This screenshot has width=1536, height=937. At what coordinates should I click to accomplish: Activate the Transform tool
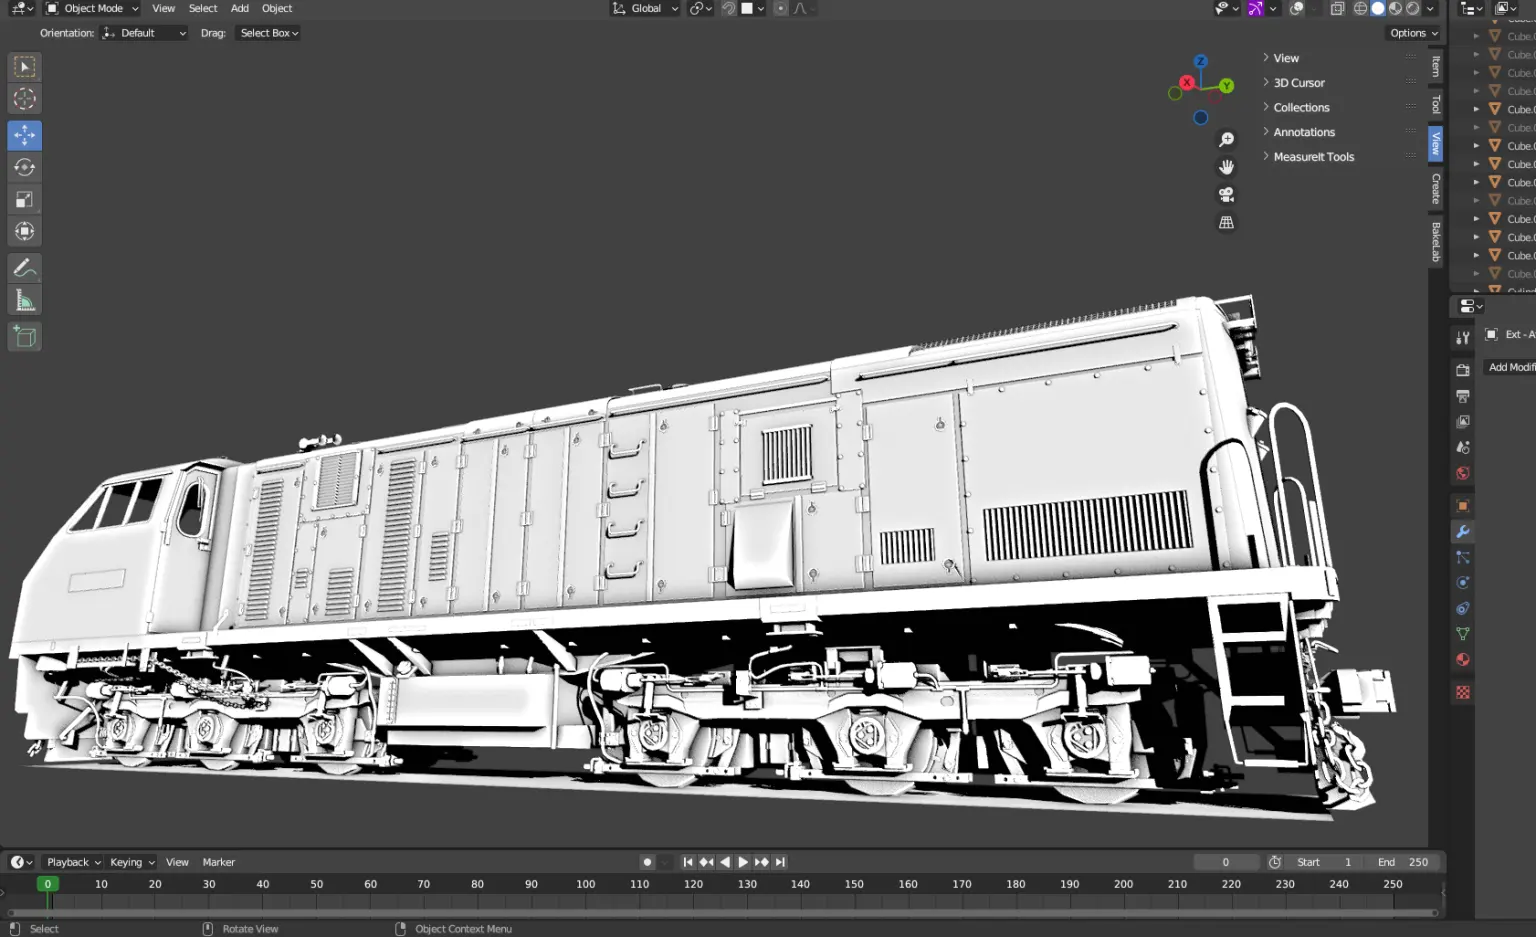(x=25, y=231)
